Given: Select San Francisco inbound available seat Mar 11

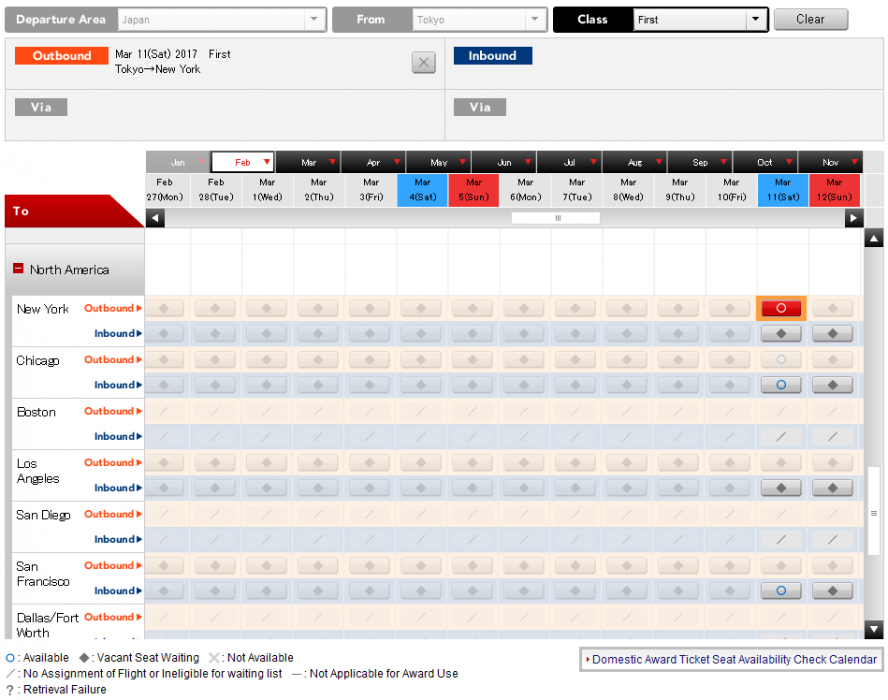Looking at the screenshot, I should (782, 591).
